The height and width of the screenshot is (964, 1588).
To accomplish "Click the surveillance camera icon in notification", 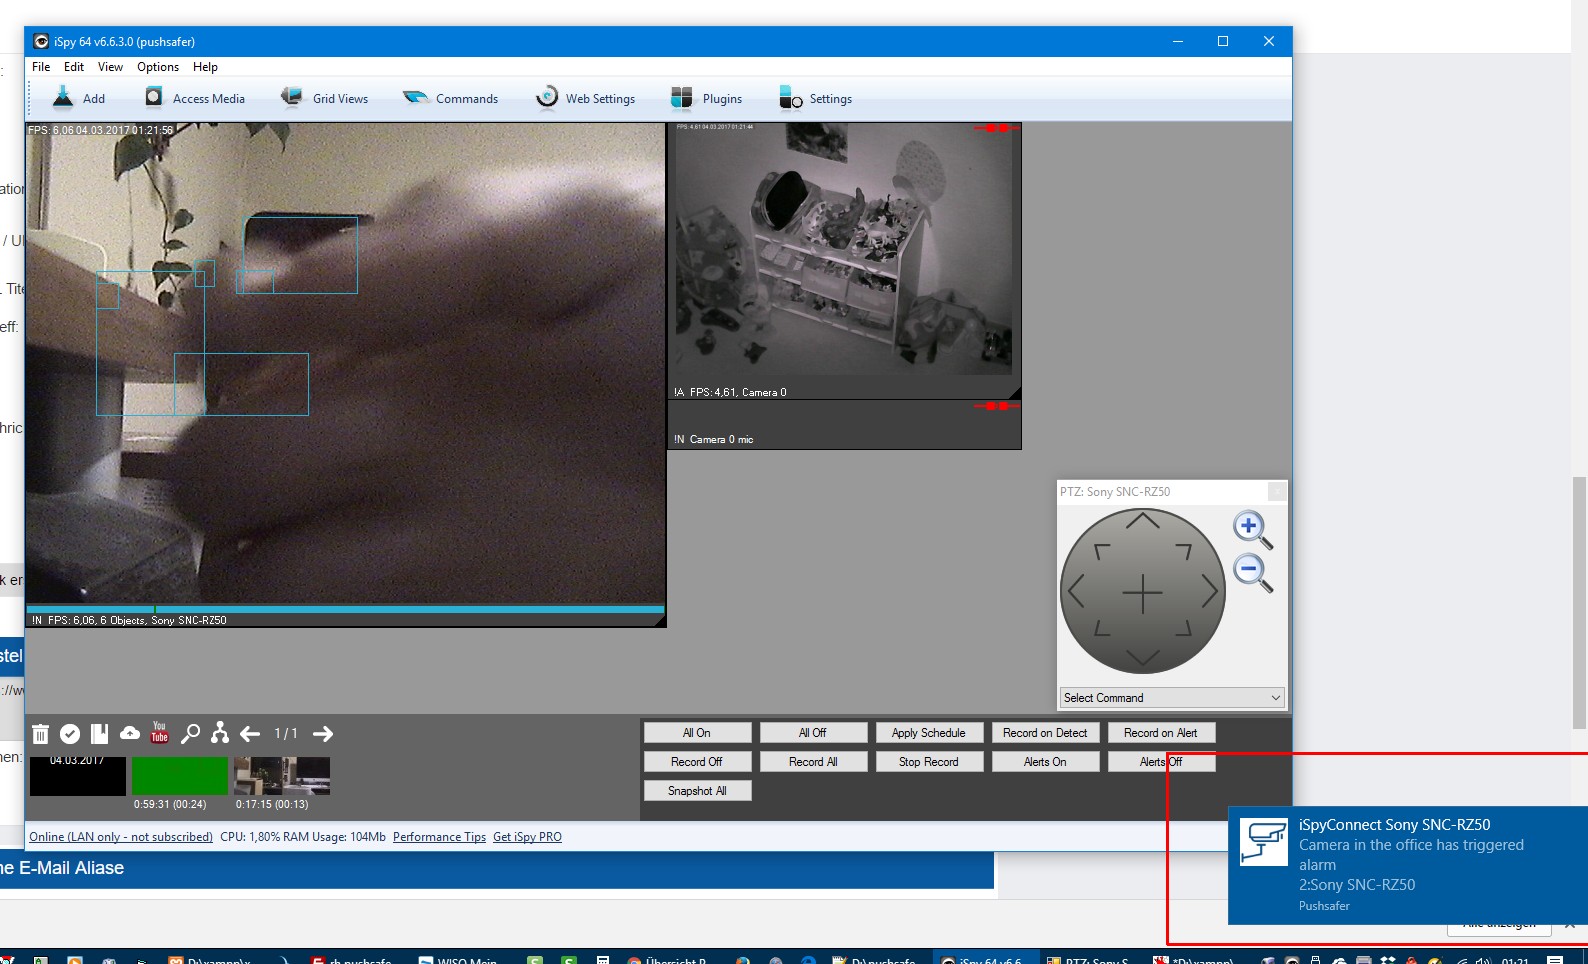I will 1264,841.
